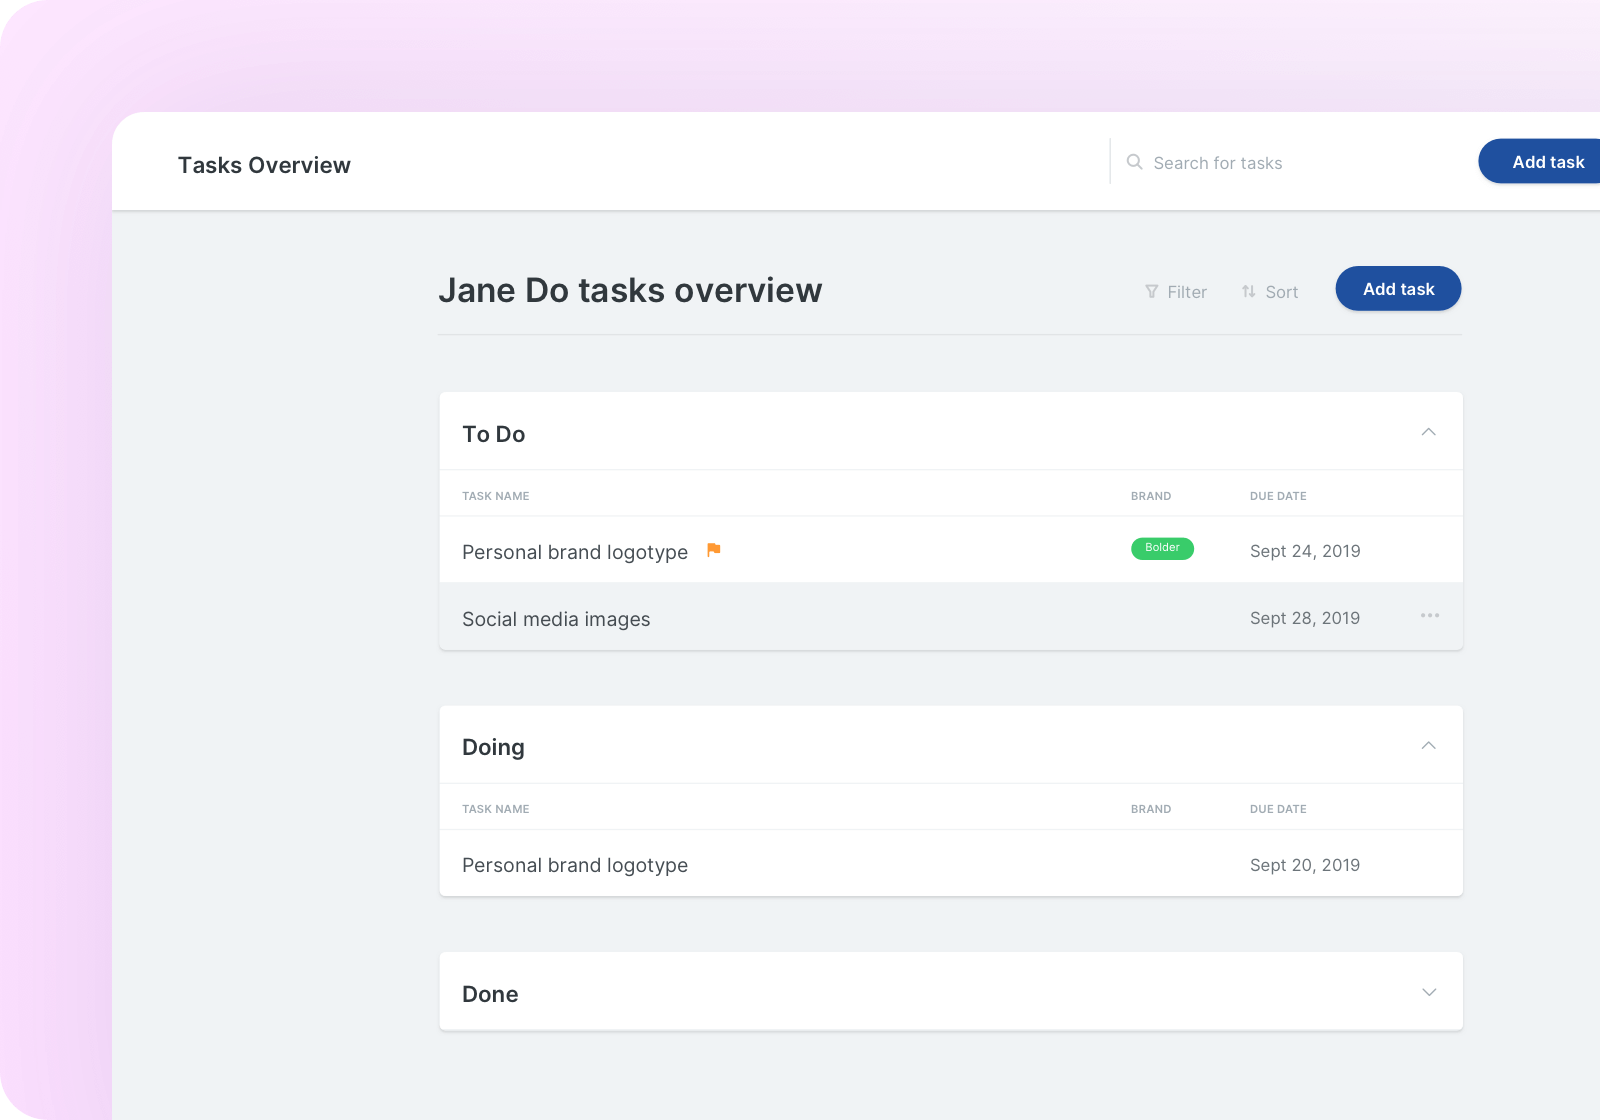Expand the Done section
Image resolution: width=1600 pixels, height=1120 pixels.
1428,992
